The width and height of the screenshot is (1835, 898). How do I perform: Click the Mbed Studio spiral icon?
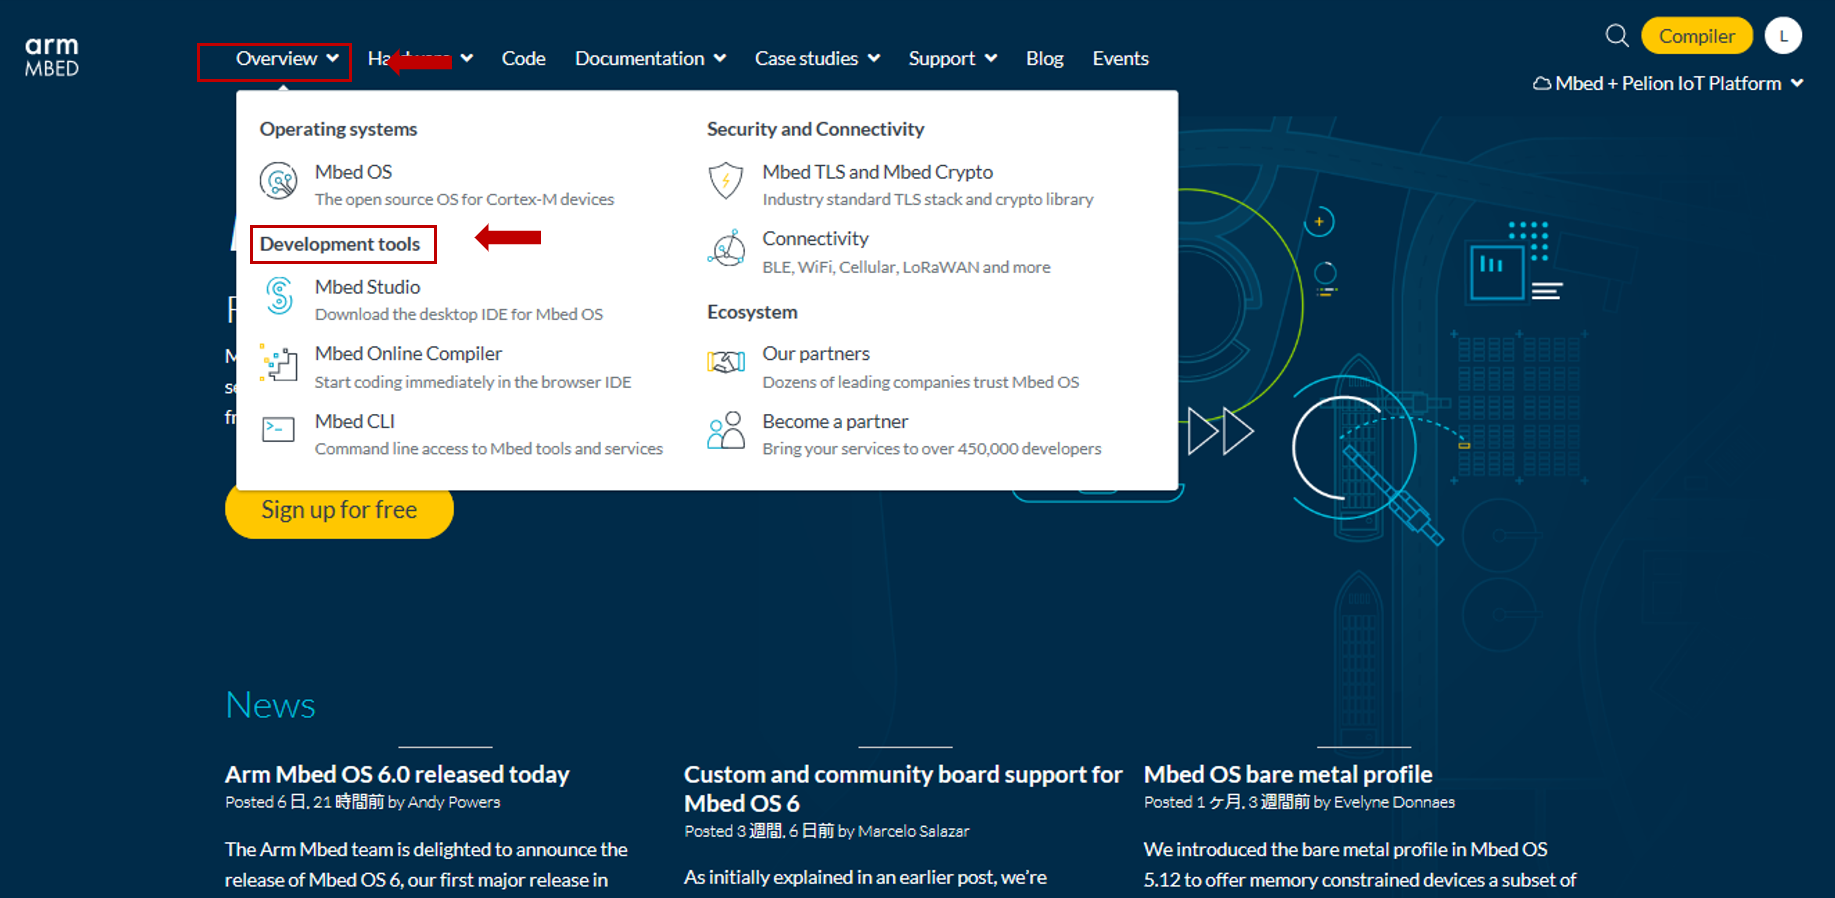pos(279,297)
